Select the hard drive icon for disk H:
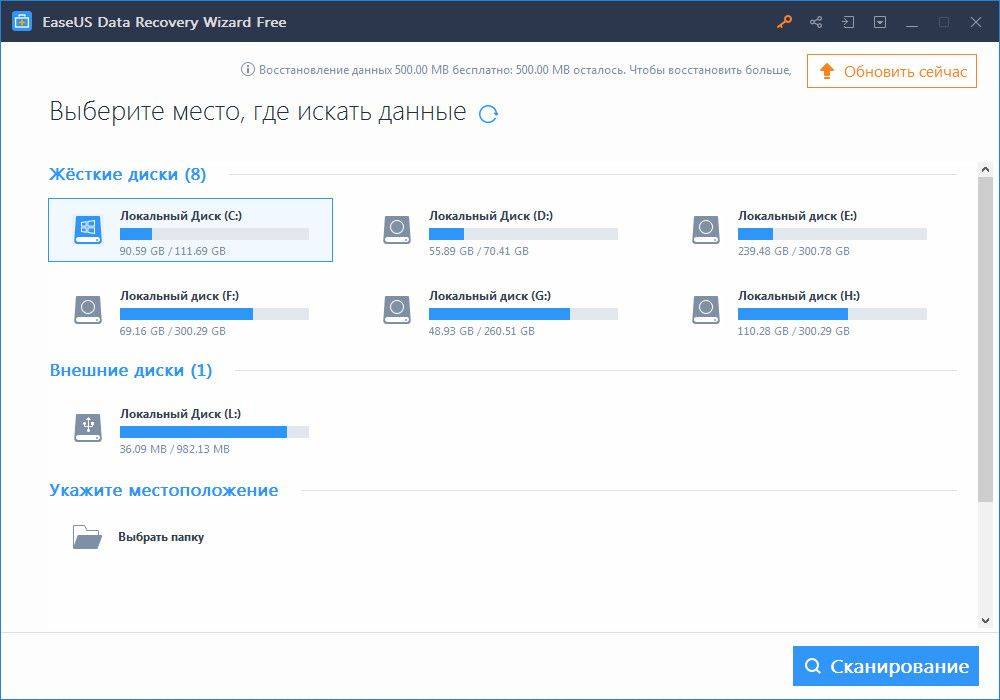This screenshot has height=700, width=1000. tap(706, 310)
